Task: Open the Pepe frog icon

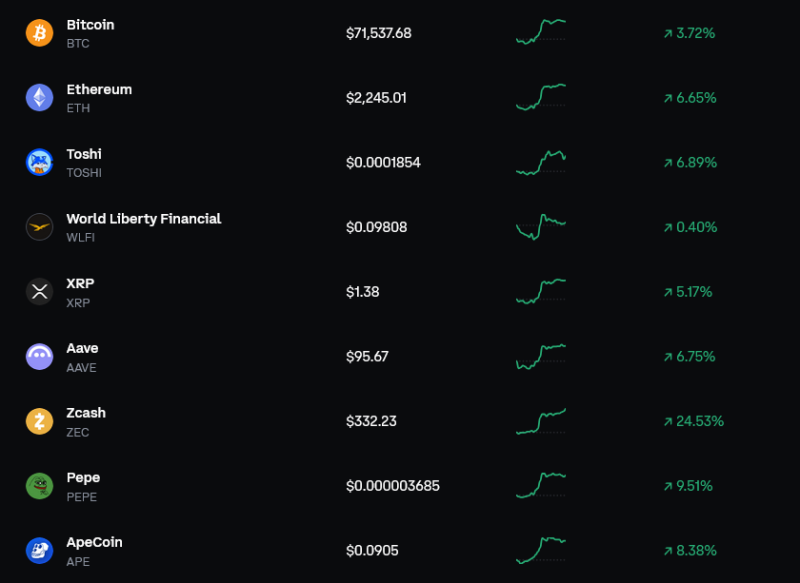Action: pyautogui.click(x=39, y=486)
